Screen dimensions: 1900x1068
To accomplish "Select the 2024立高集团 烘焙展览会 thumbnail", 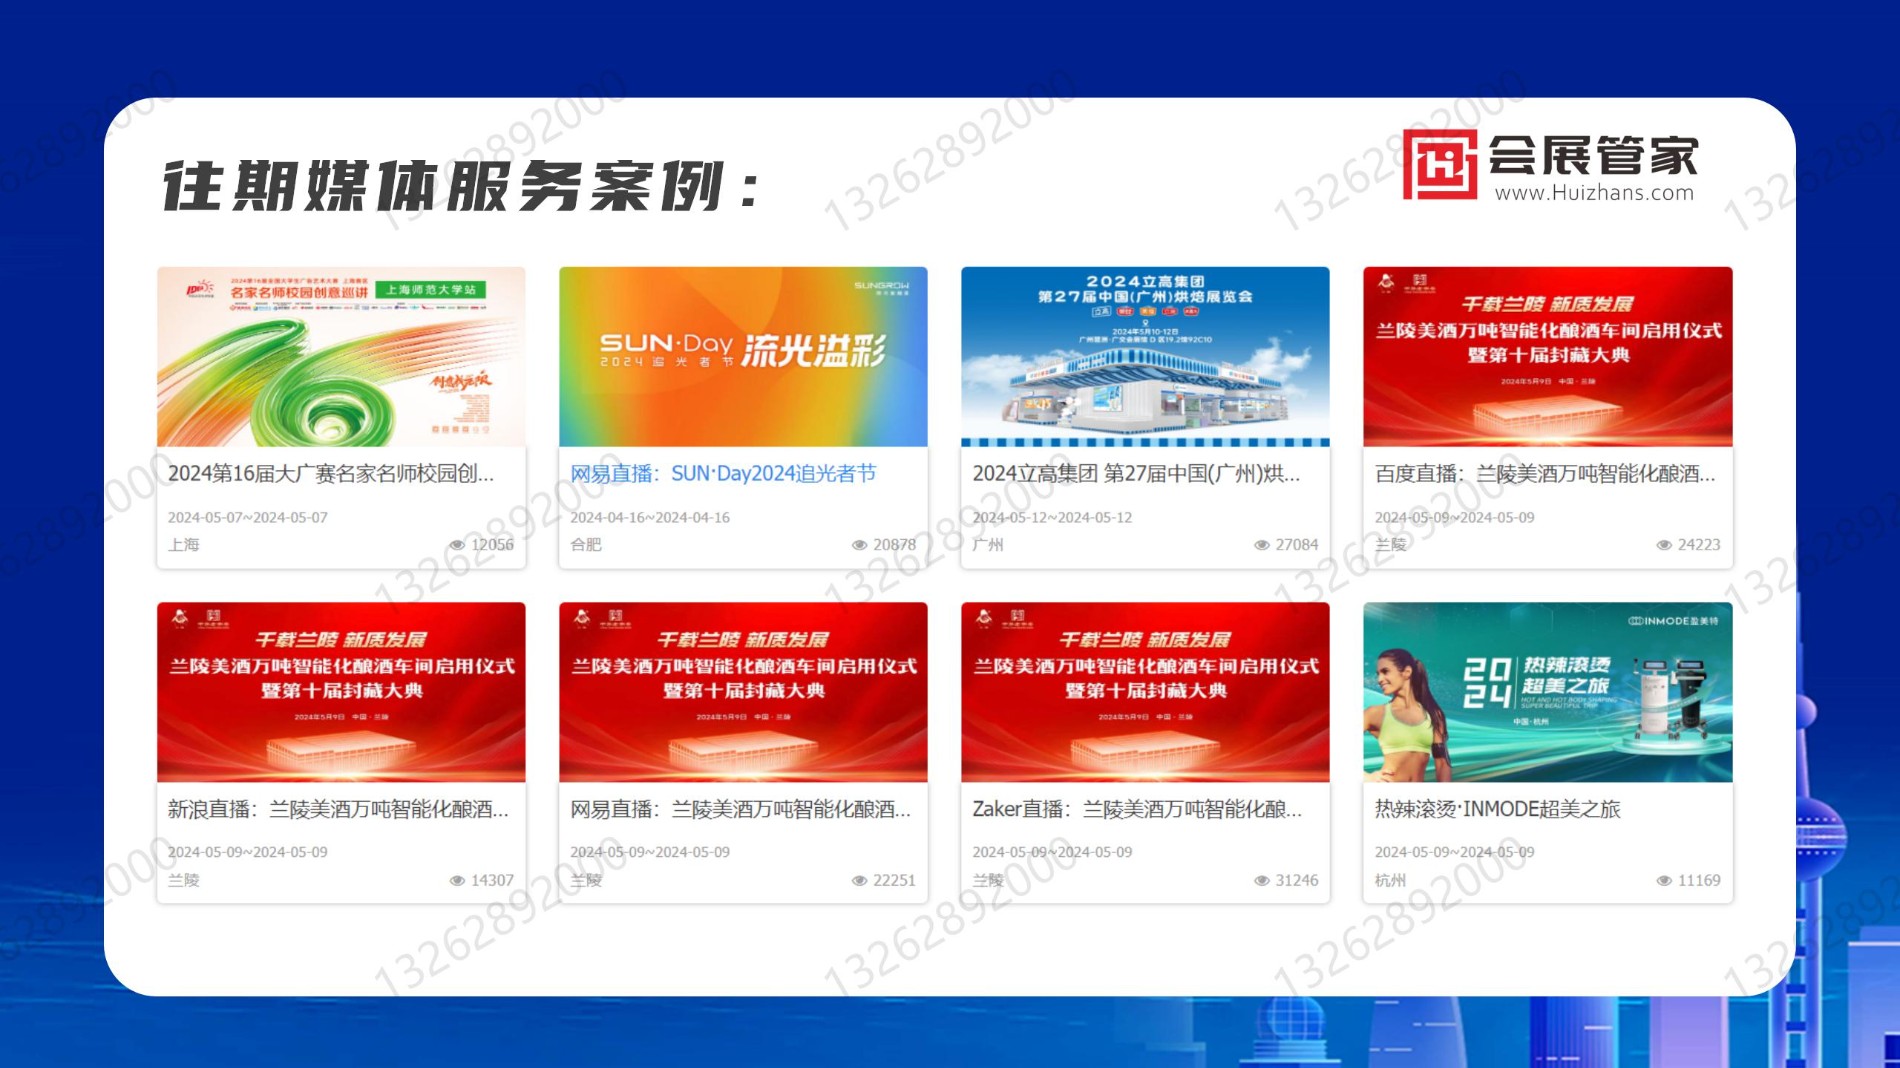I will (x=1145, y=356).
